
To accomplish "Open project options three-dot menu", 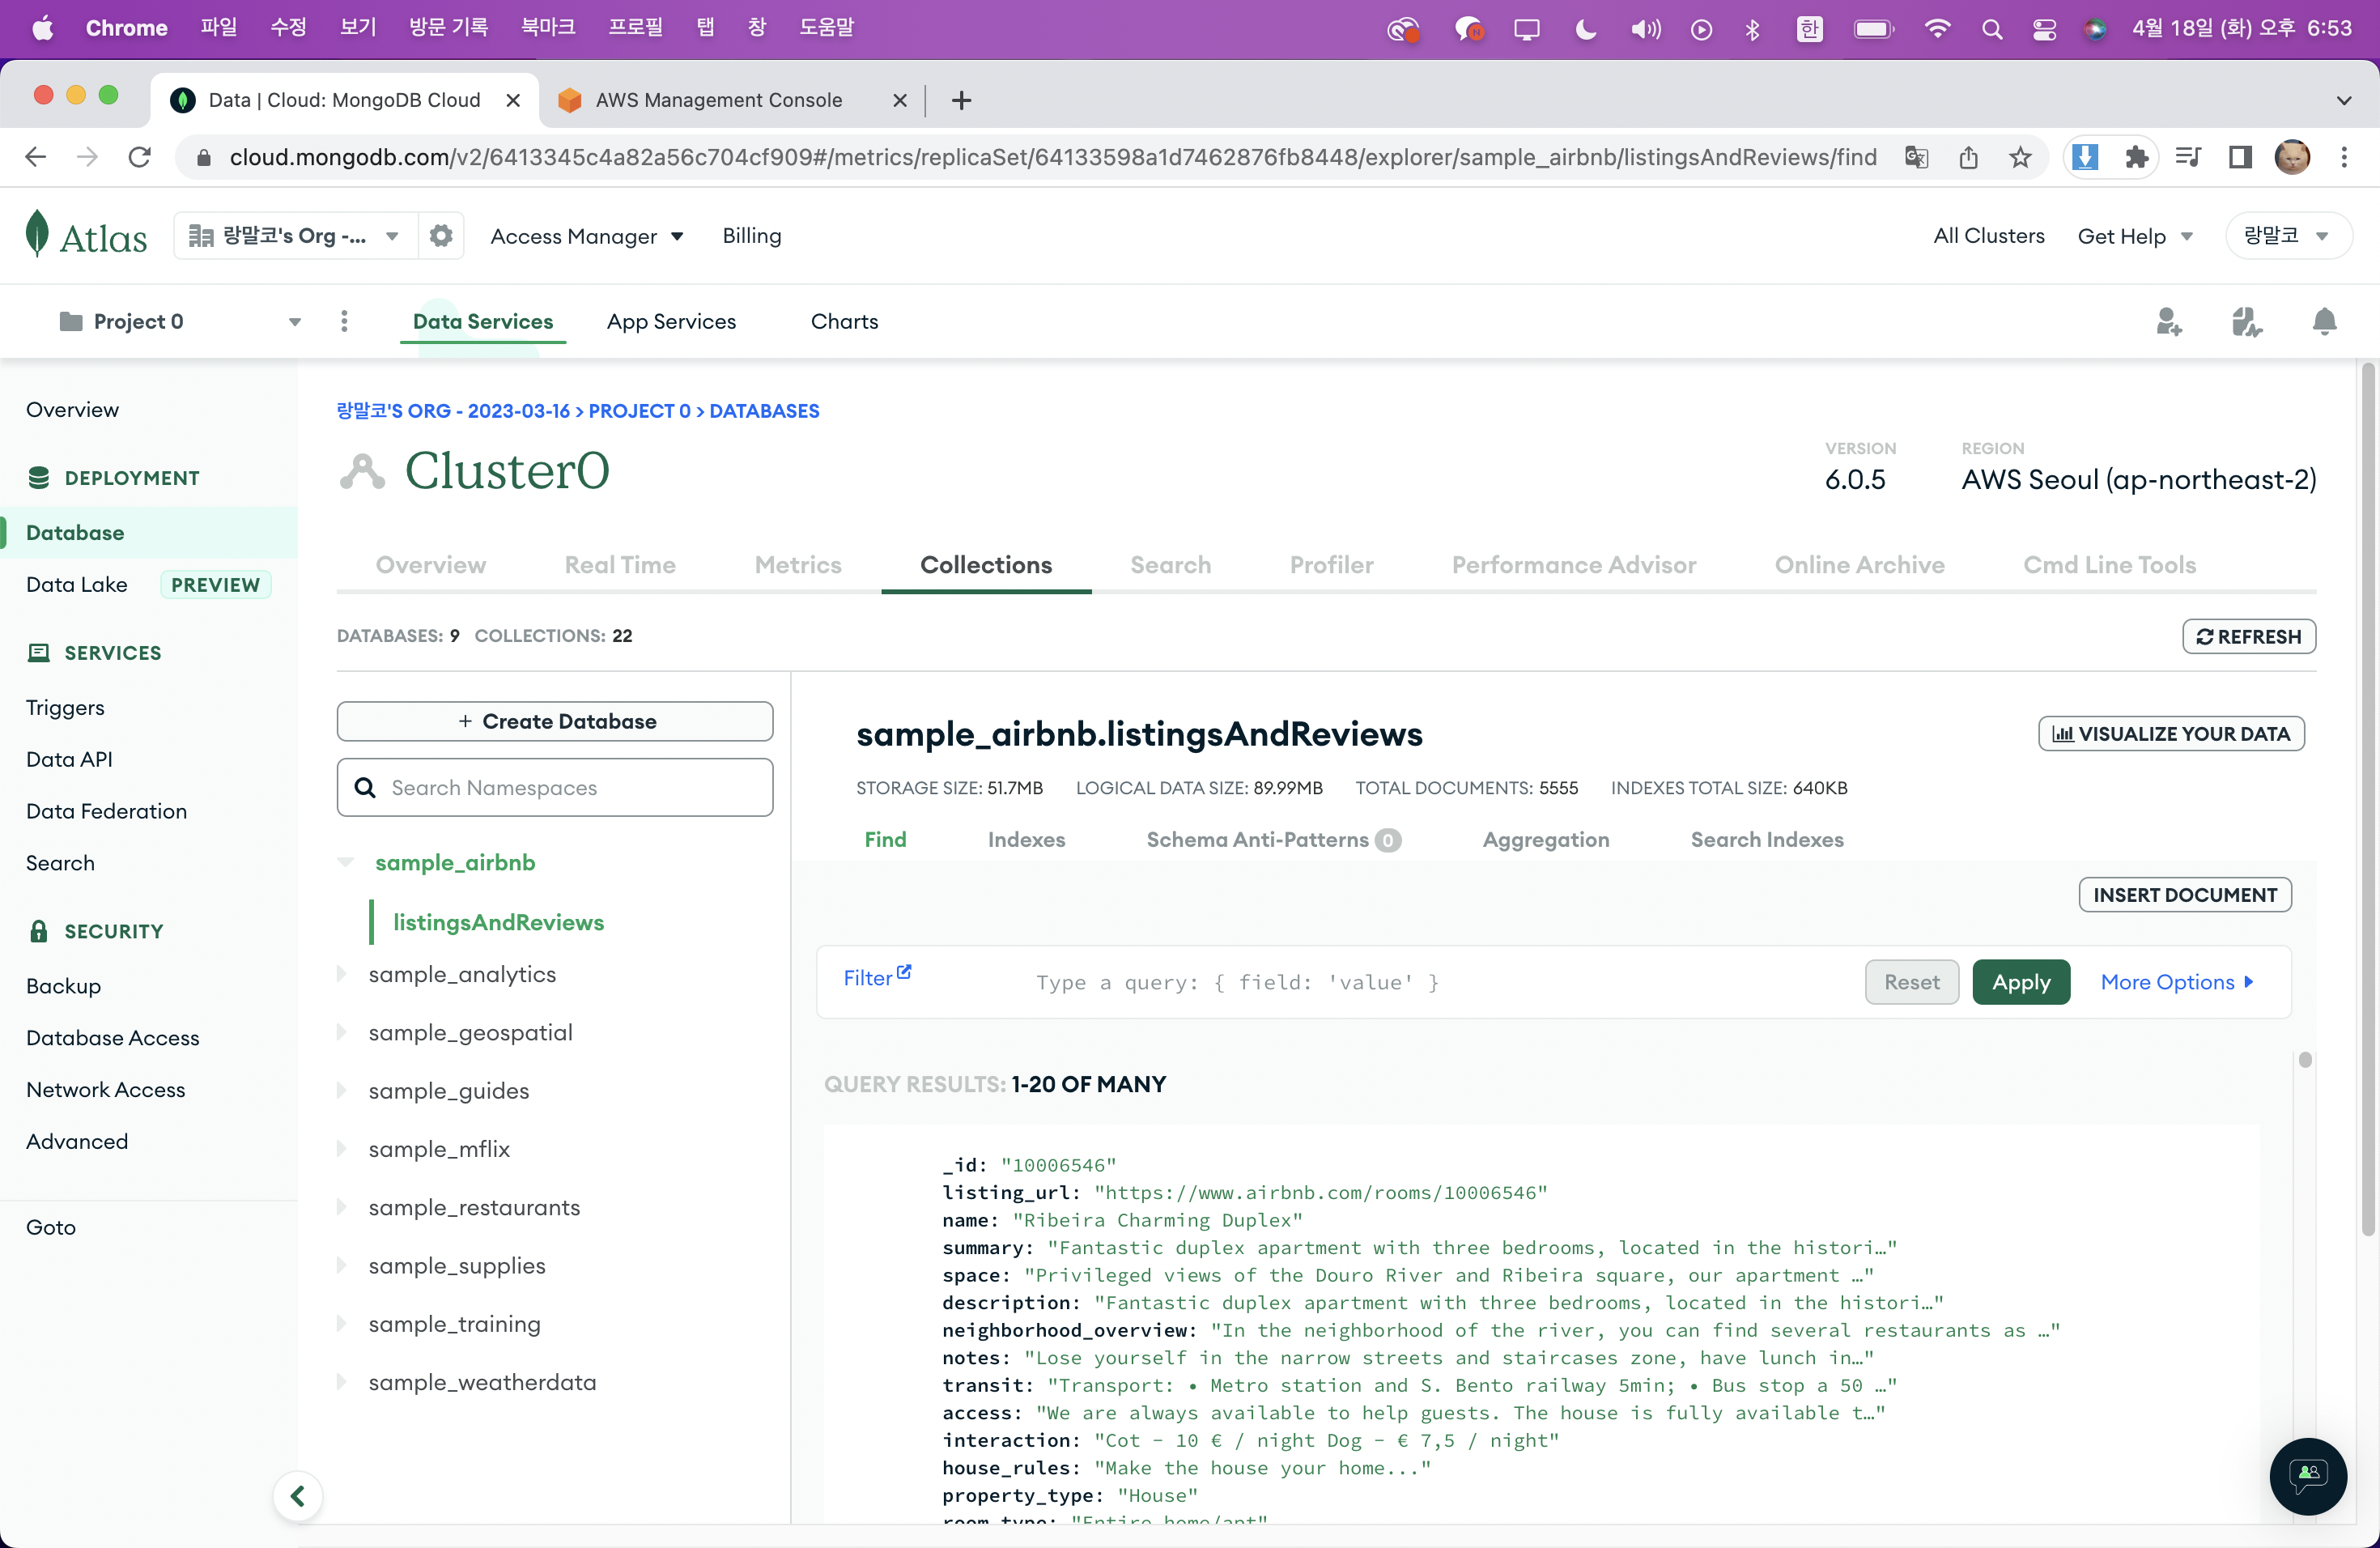I will click(344, 321).
